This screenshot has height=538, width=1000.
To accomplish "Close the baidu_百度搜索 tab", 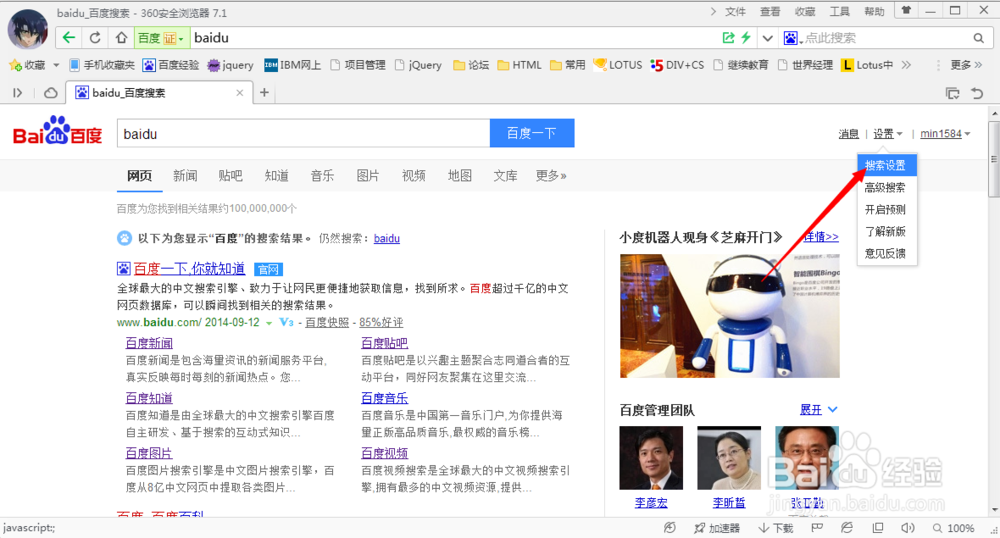I will 240,93.
